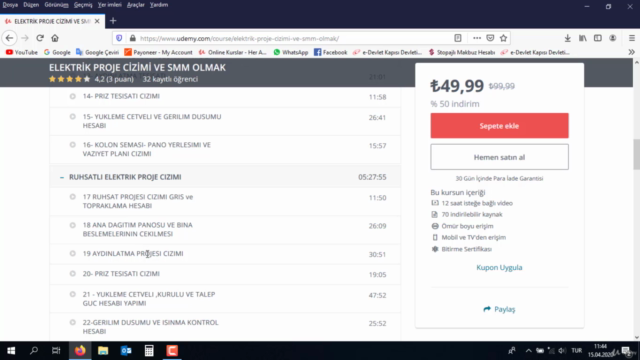Bookmark this page with star icon
The width and height of the screenshot is (640, 360).
pos(503,38)
